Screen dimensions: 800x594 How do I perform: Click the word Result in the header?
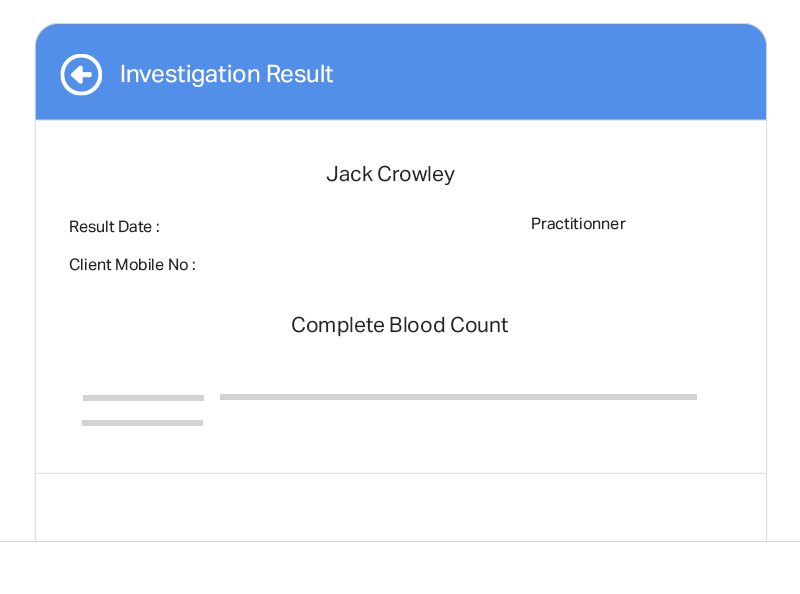299,74
